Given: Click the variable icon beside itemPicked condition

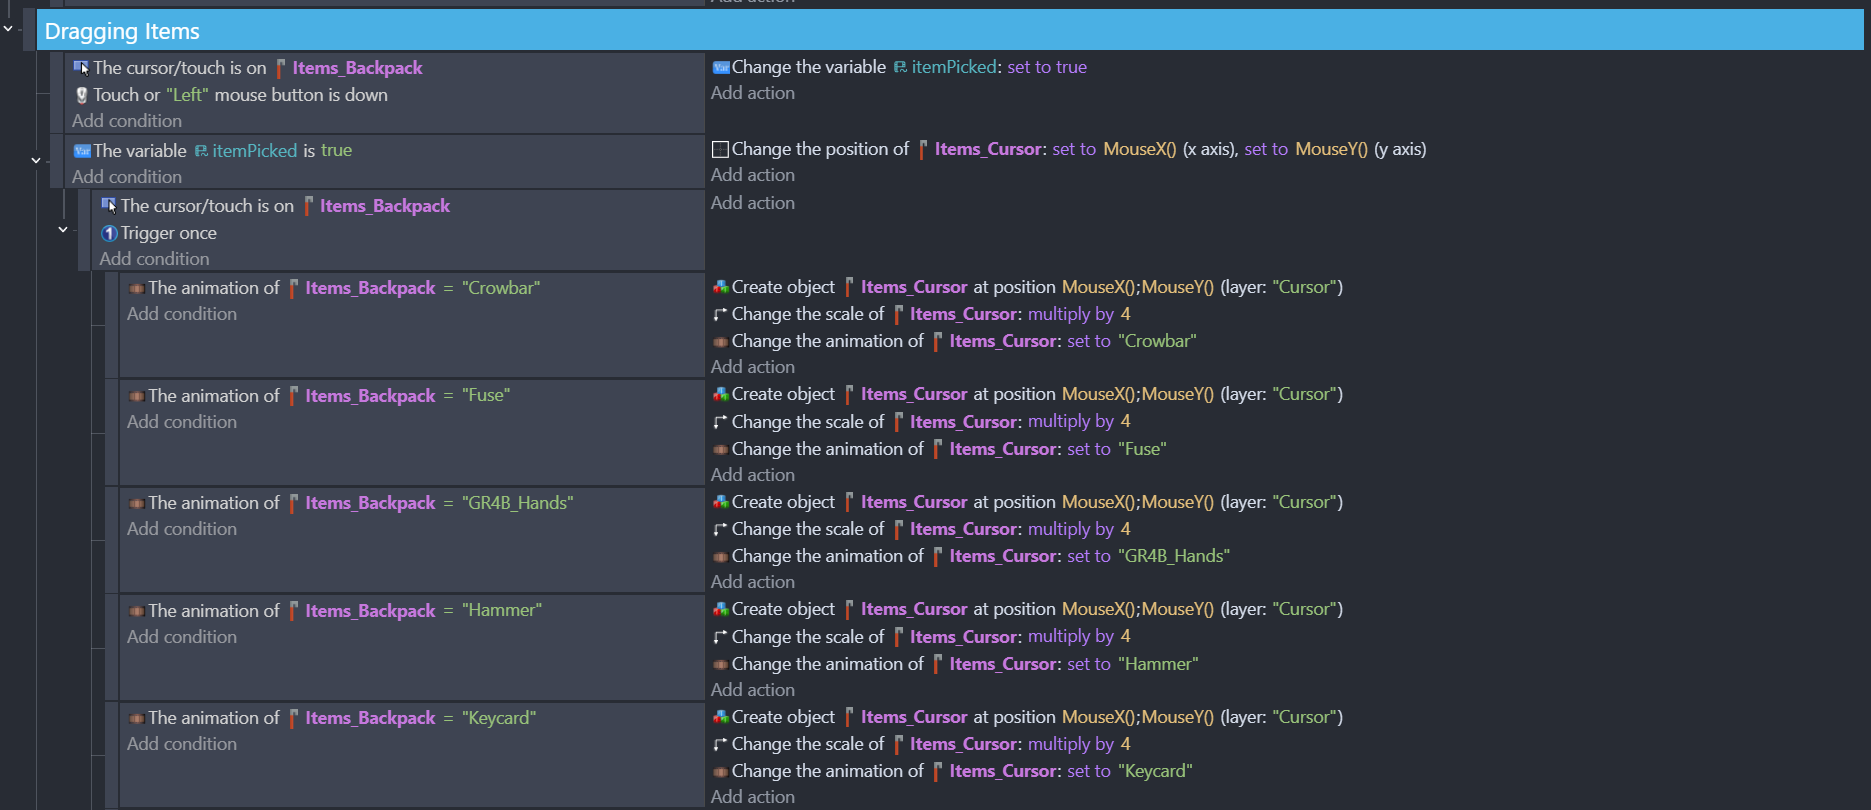Looking at the screenshot, I should (x=82, y=151).
